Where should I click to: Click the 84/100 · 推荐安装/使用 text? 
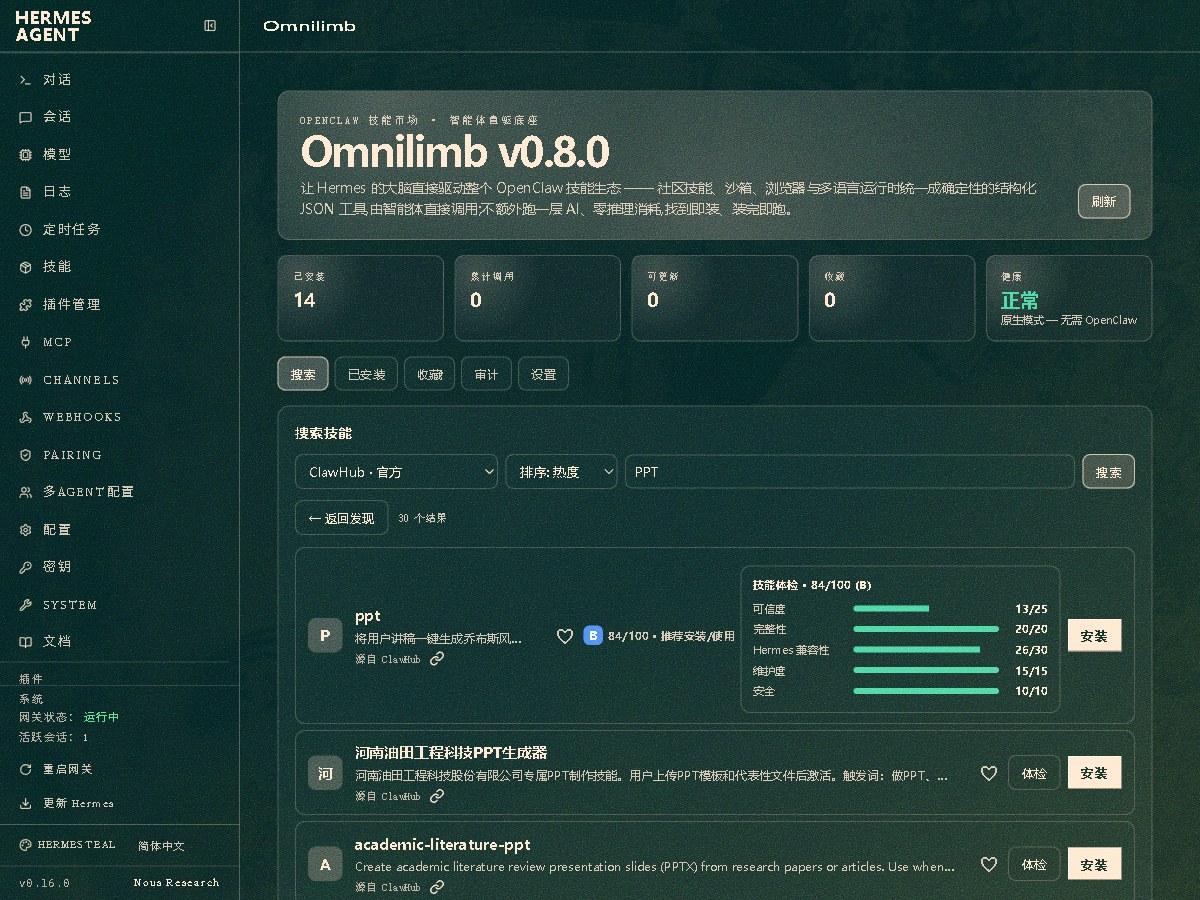[671, 636]
